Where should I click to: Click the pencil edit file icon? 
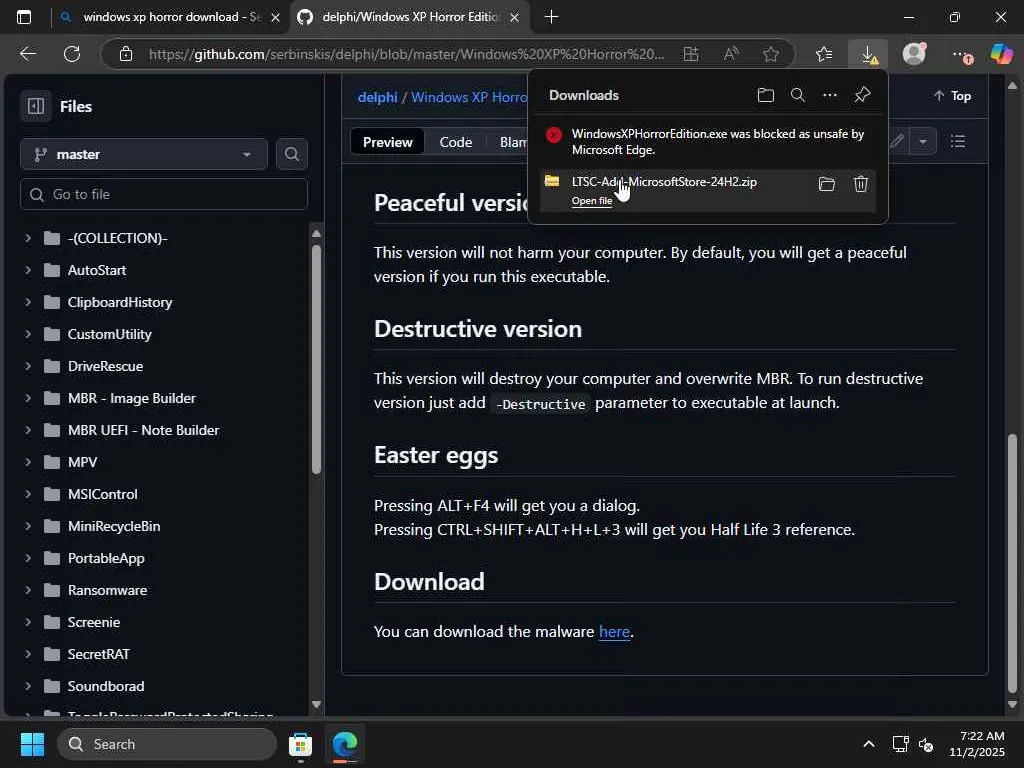[x=897, y=141]
